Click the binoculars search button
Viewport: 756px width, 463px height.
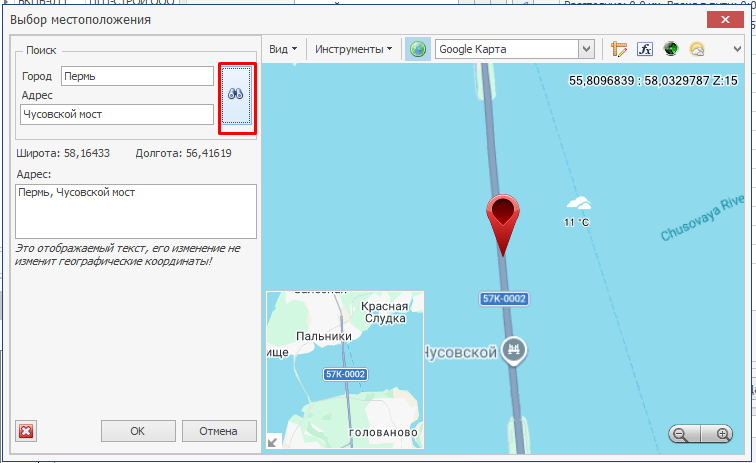tap(236, 95)
